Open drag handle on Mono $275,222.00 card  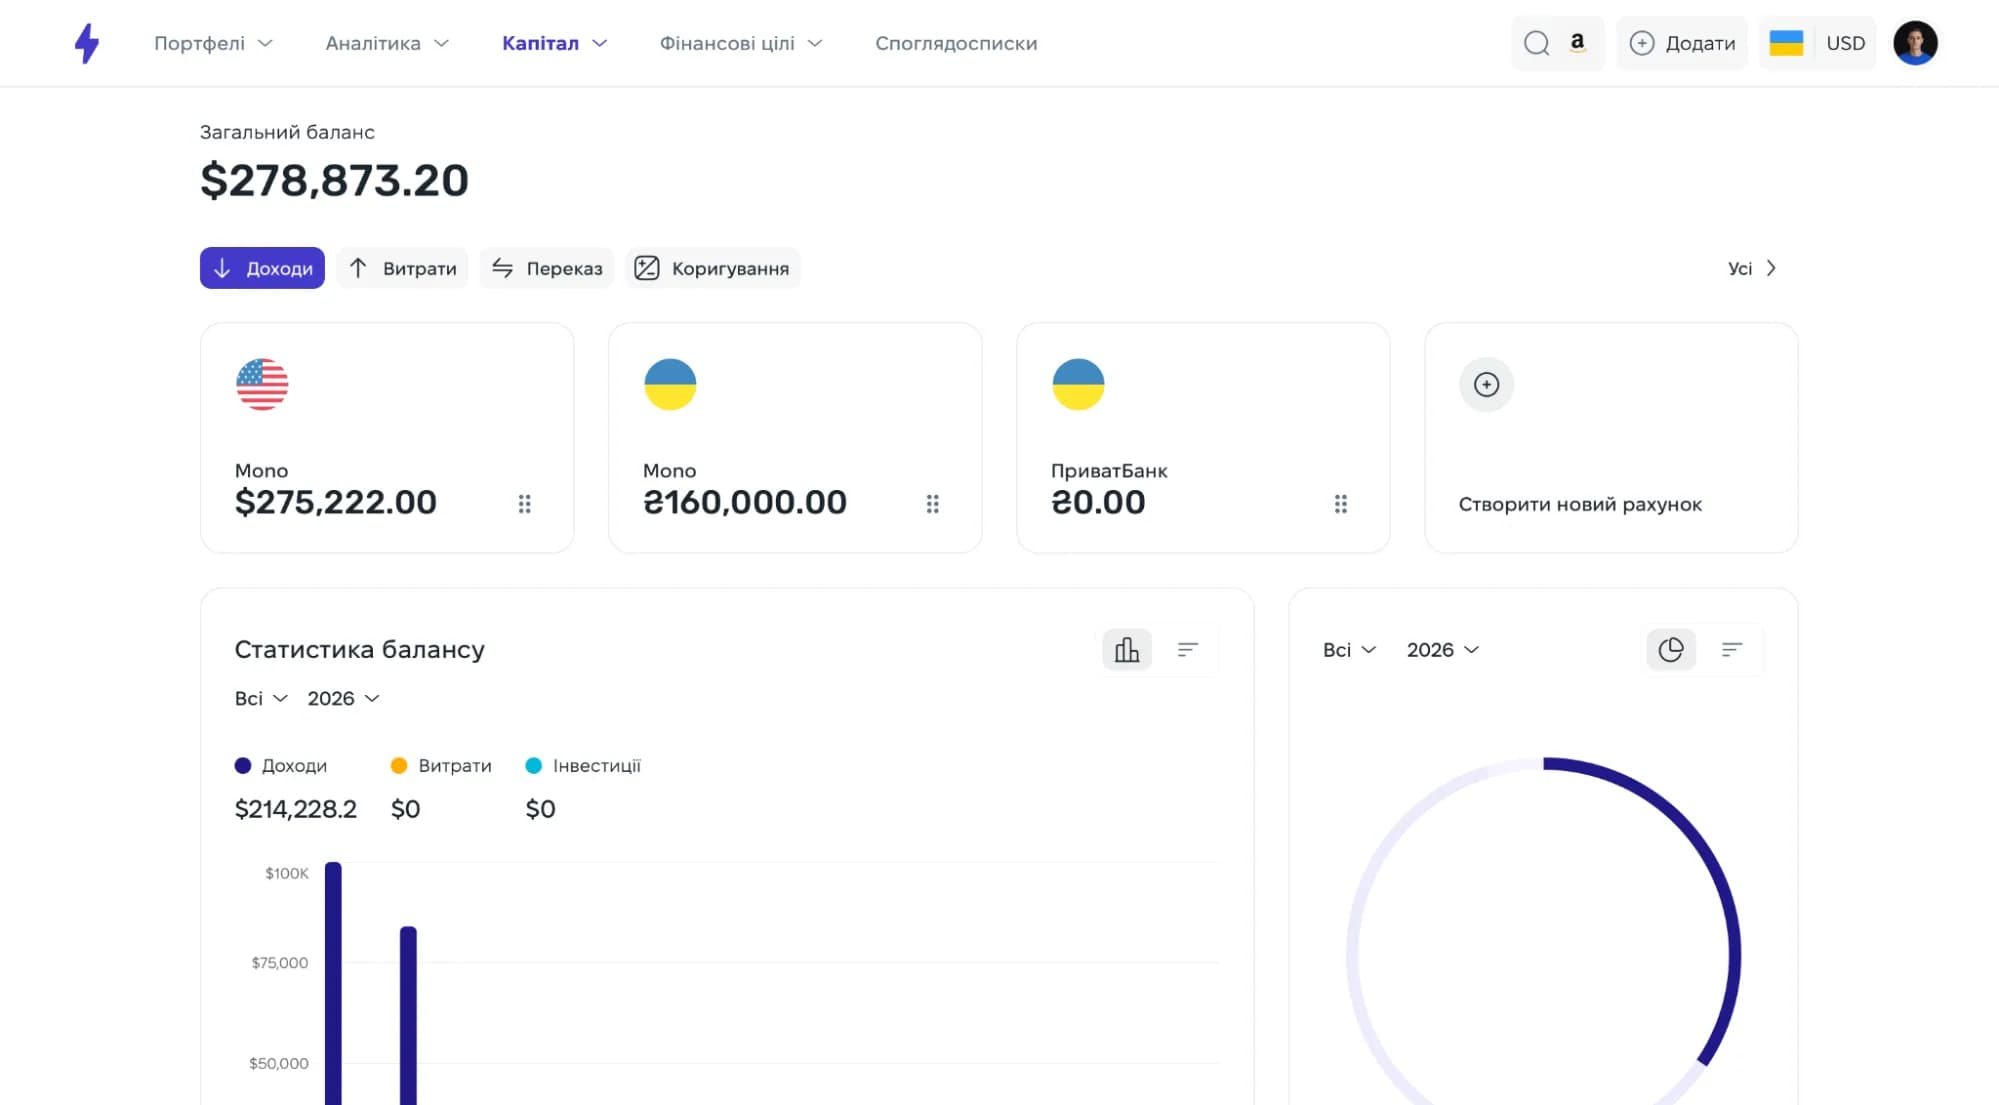click(x=524, y=504)
